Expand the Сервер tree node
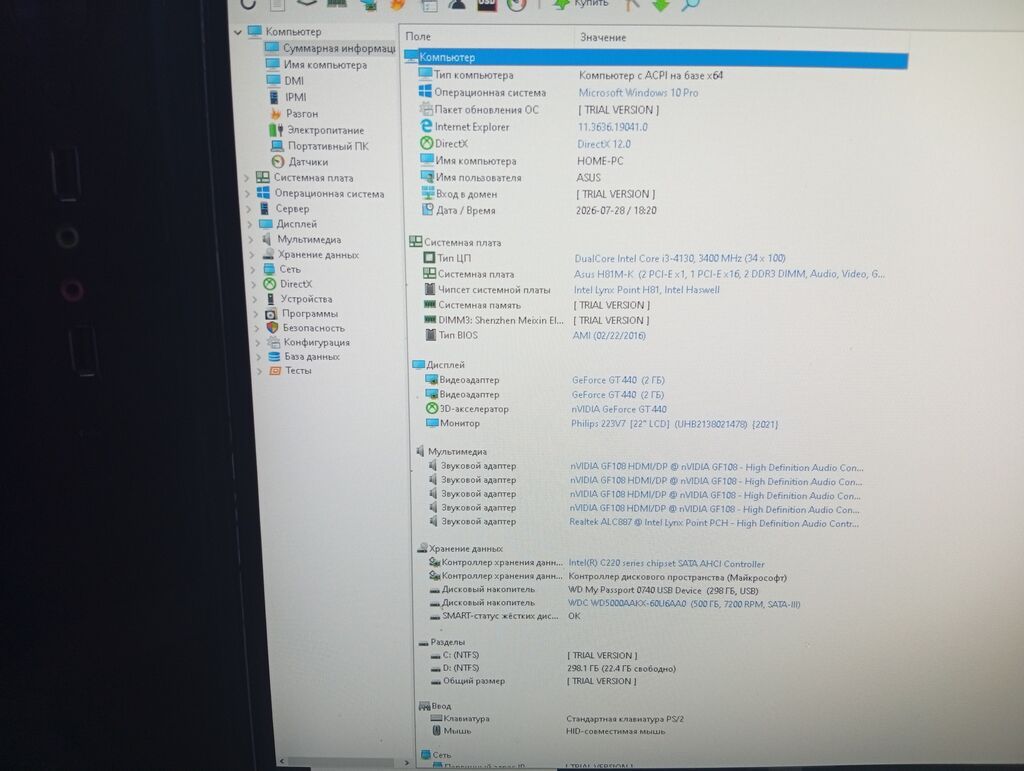This screenshot has width=1024, height=771. [249, 209]
